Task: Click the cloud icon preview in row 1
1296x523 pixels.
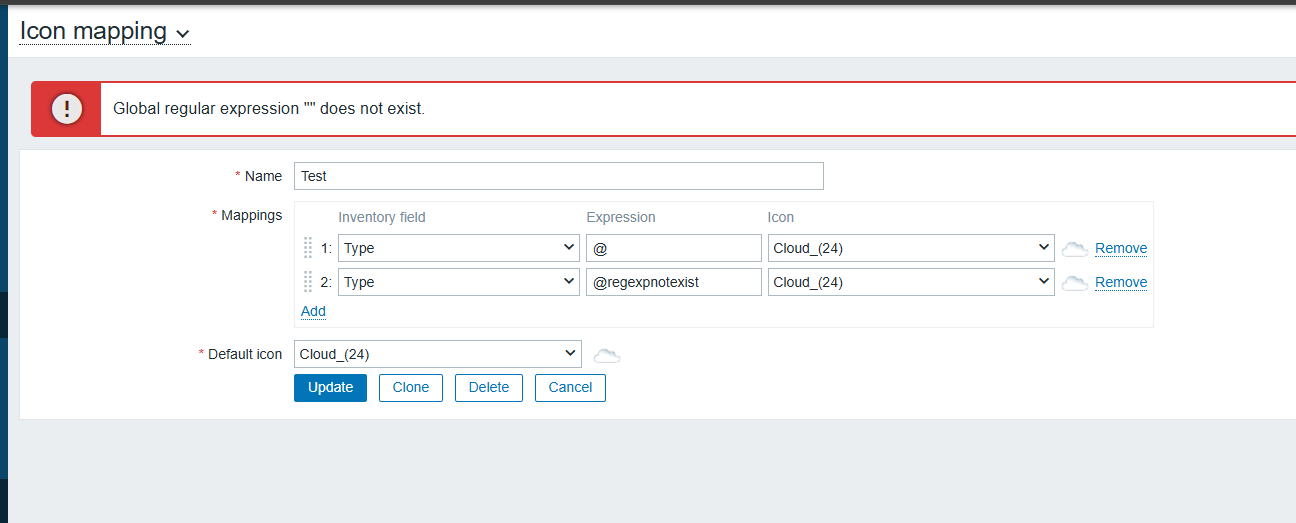Action: pyautogui.click(x=1074, y=249)
